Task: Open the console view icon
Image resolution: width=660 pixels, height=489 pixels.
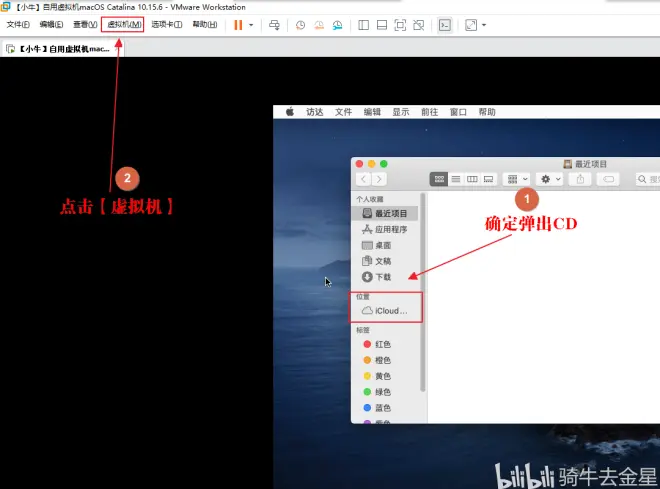Action: pyautogui.click(x=444, y=25)
